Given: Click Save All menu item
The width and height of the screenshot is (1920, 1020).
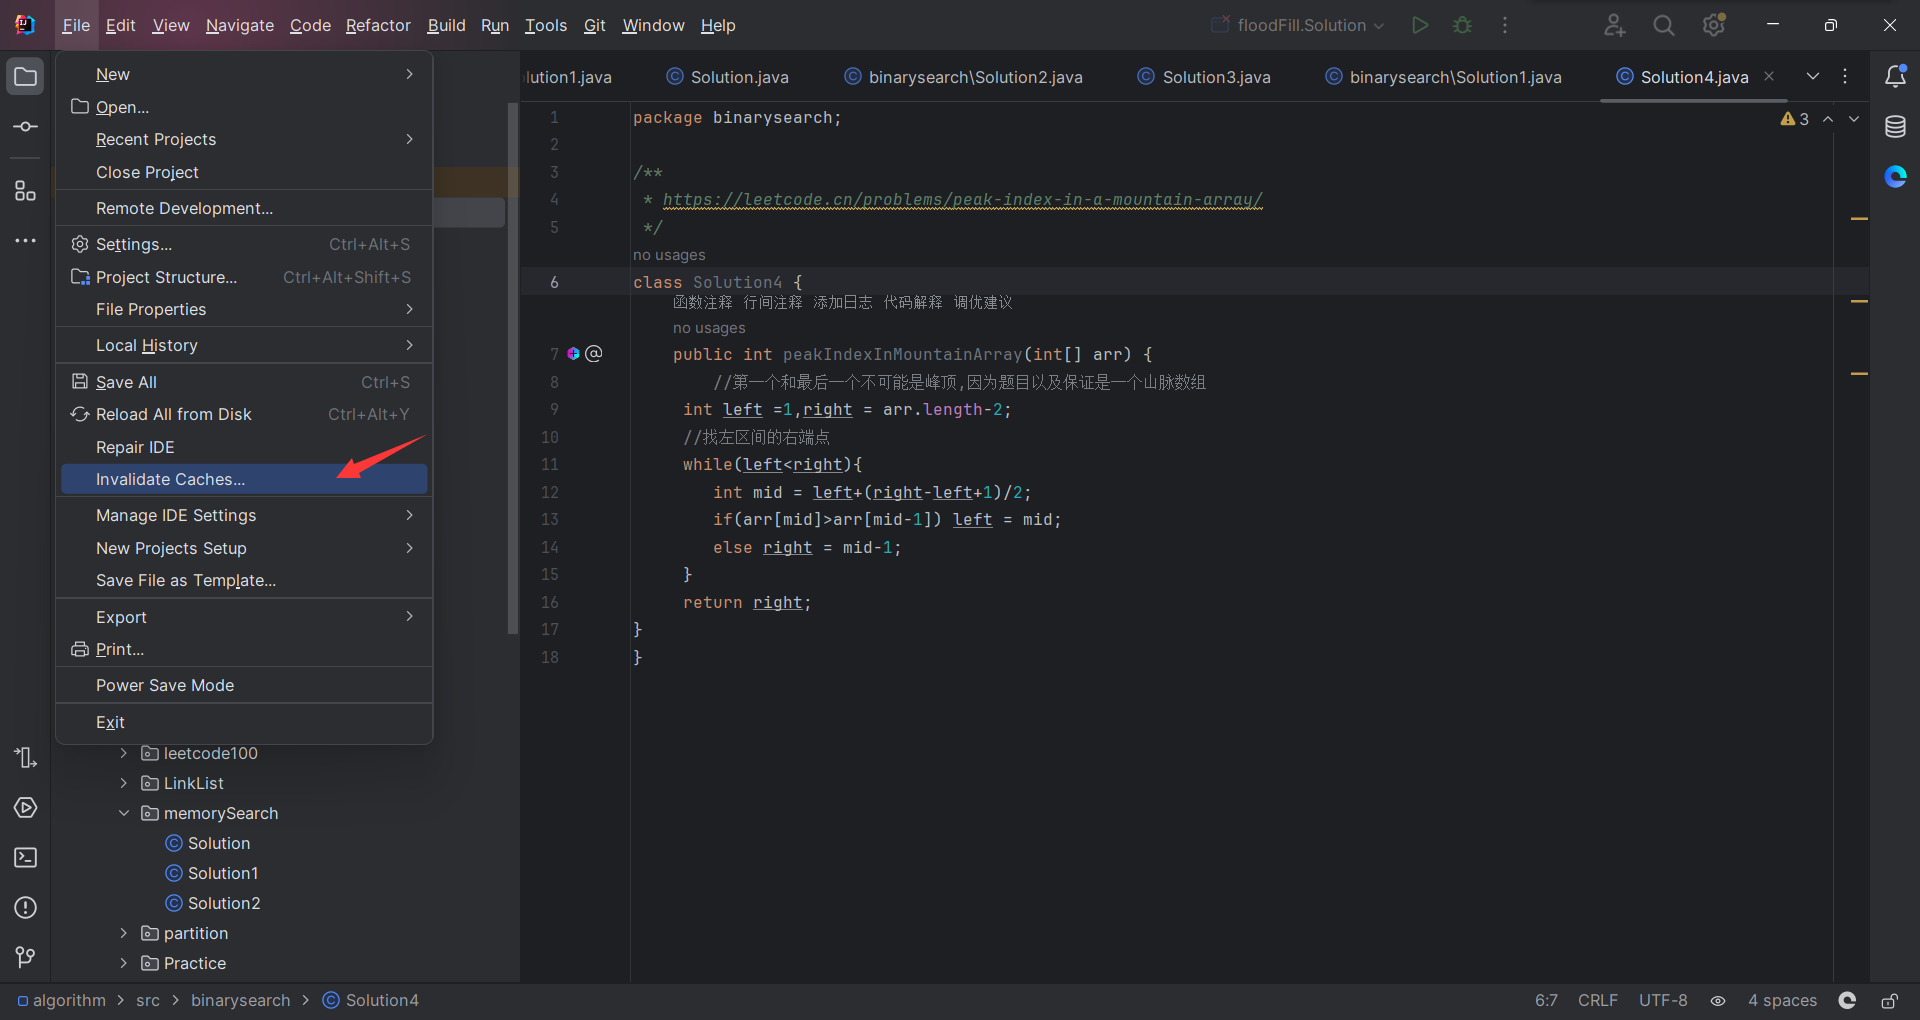Looking at the screenshot, I should (244, 382).
